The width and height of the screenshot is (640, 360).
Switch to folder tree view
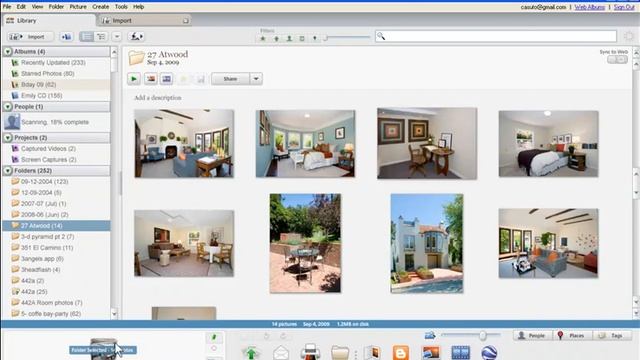click(101, 37)
